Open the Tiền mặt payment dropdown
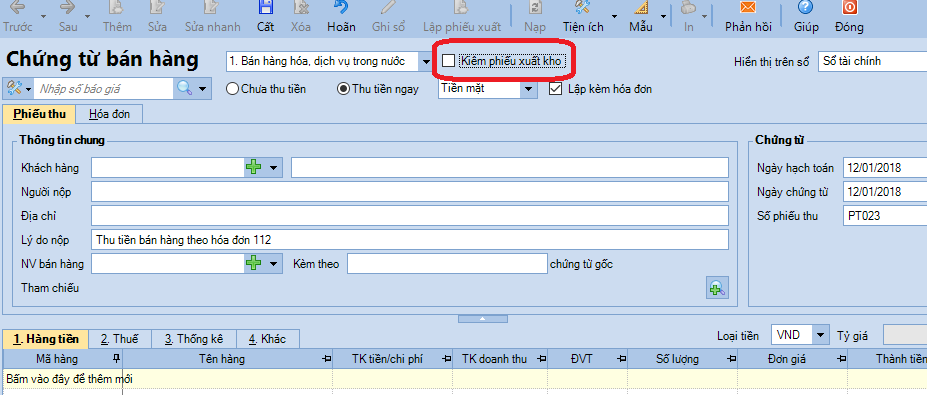927x395 pixels. pyautogui.click(x=528, y=89)
